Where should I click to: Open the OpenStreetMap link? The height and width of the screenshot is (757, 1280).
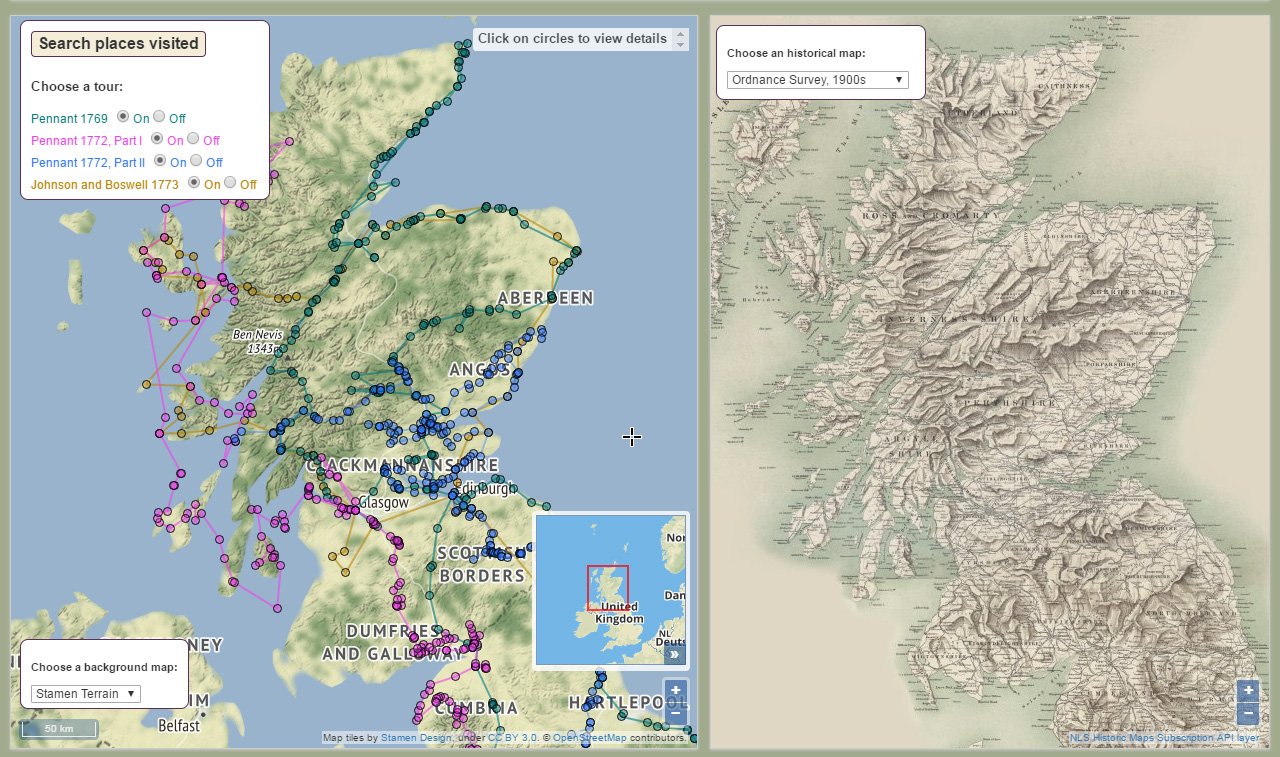(x=590, y=738)
